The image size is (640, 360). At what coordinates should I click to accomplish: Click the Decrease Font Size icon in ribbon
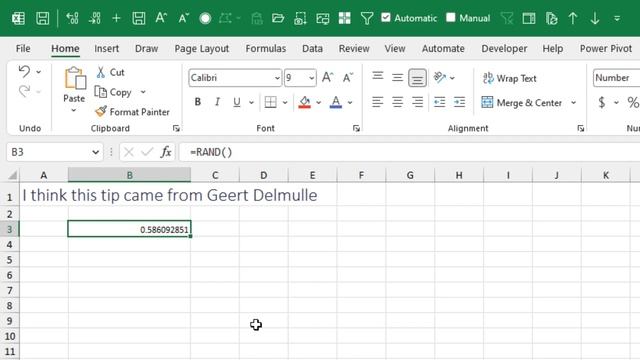[x=348, y=78]
